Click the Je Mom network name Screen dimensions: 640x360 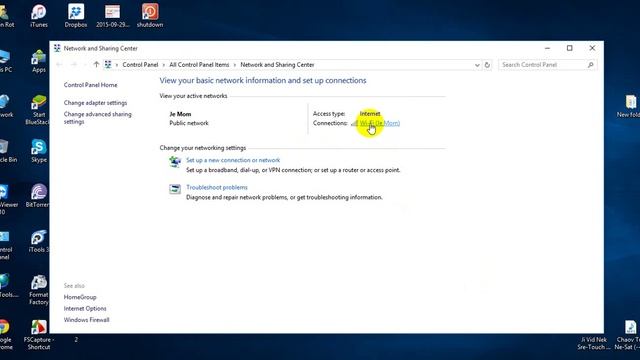(180, 114)
